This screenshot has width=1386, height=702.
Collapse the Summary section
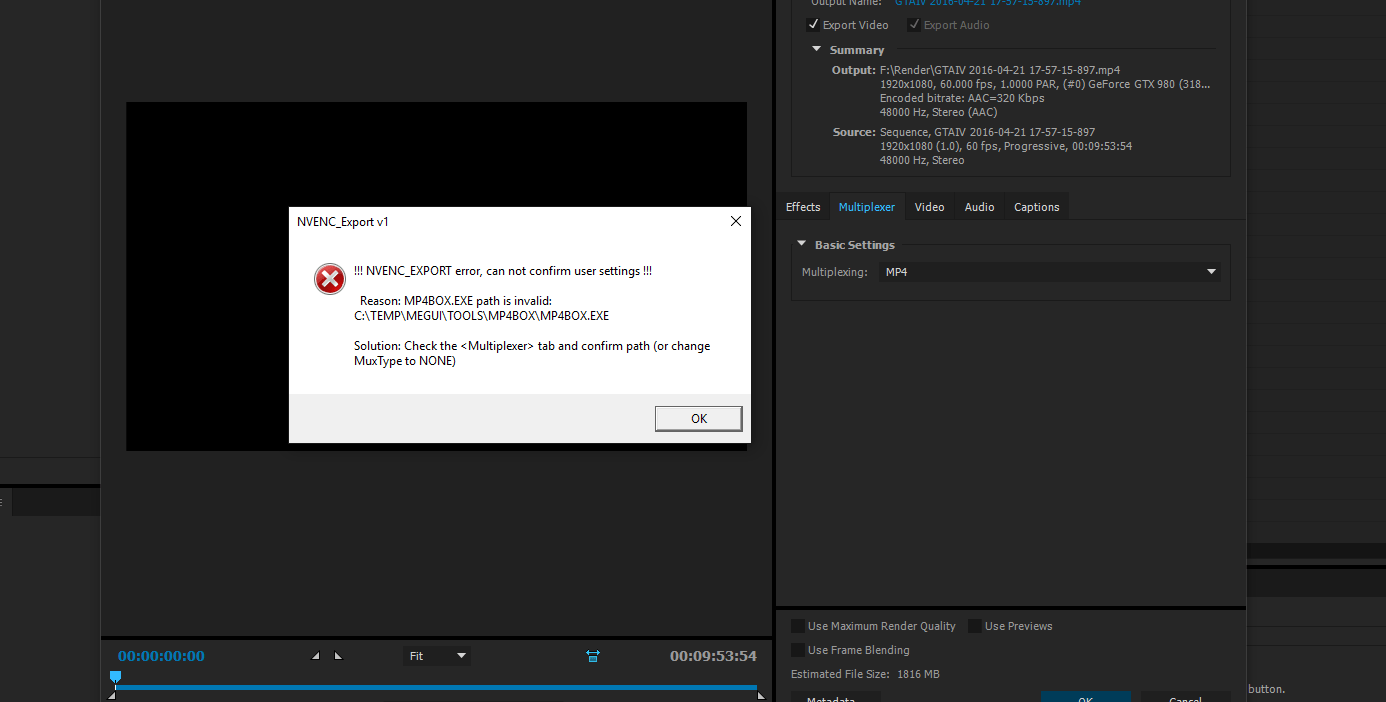coord(816,49)
